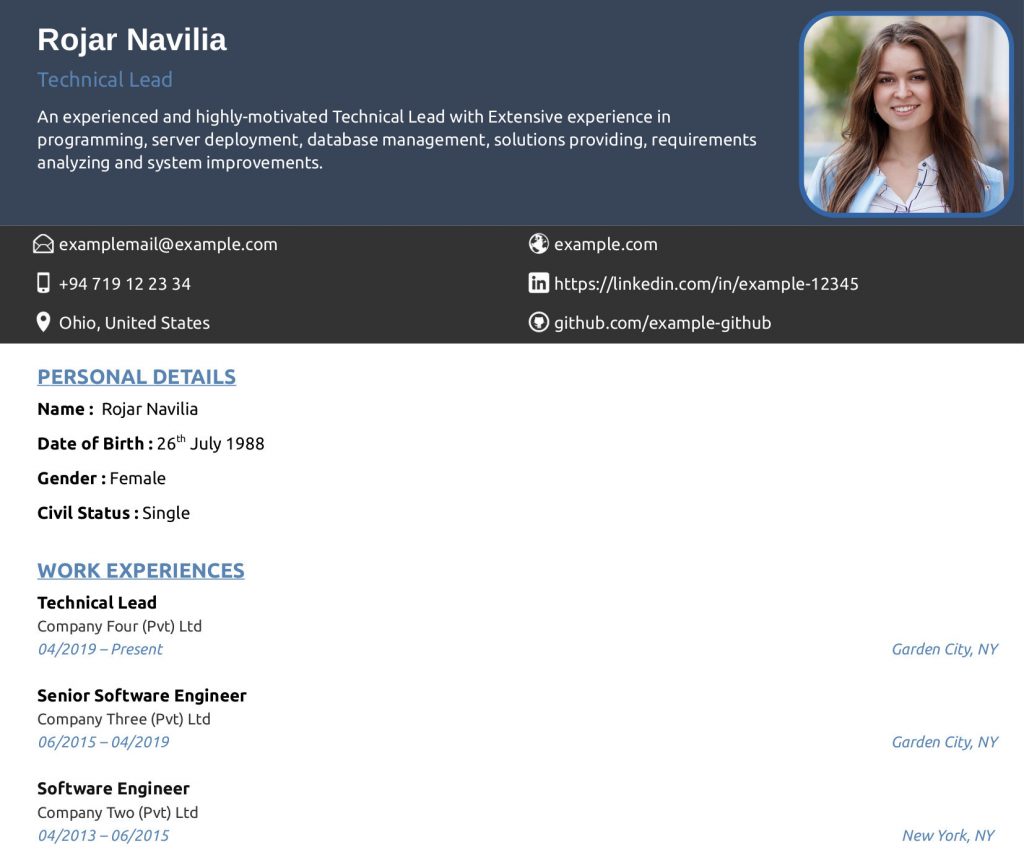The image size is (1024, 860).
Task: Visit the example.com website link
Action: pyautogui.click(x=605, y=244)
